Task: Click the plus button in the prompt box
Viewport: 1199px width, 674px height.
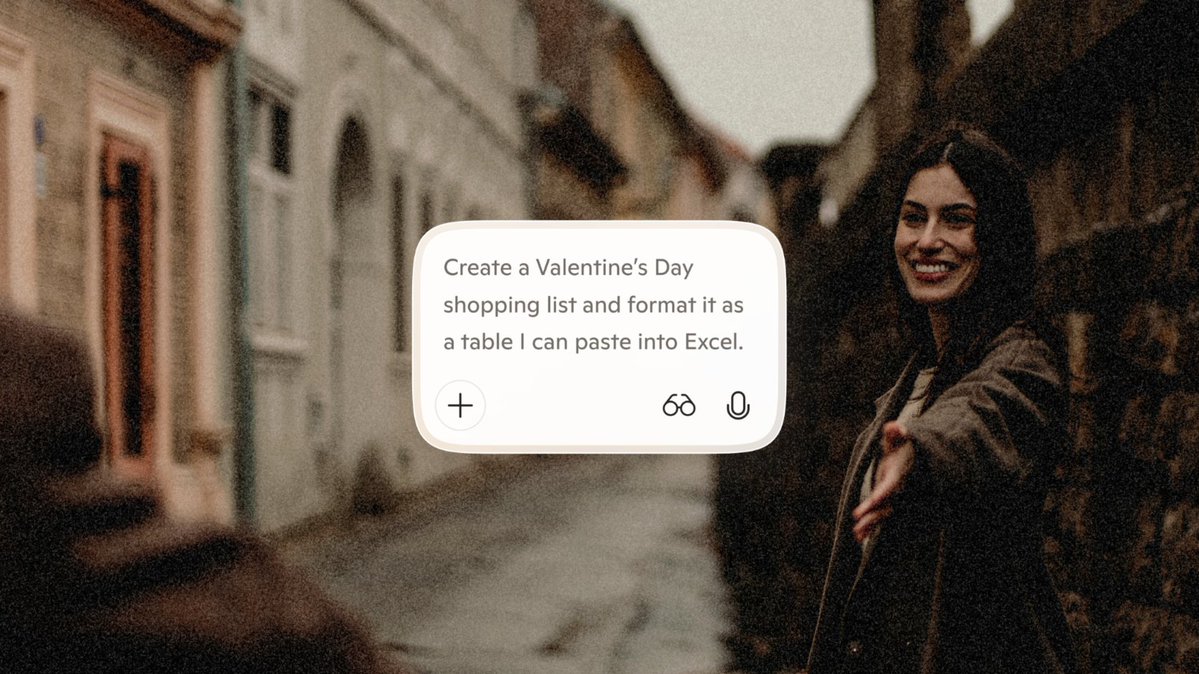Action: coord(460,405)
